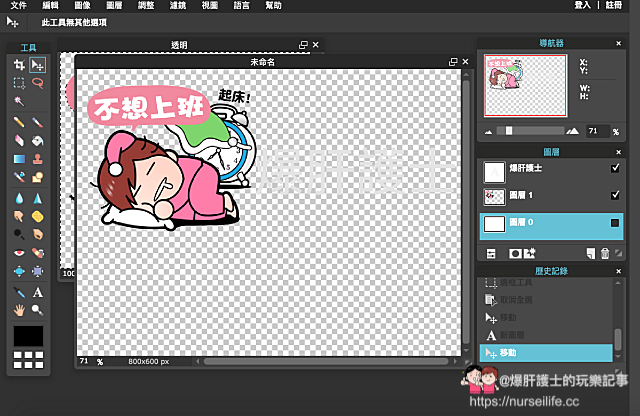
Task: Click the navigator preview thumbnail
Action: (x=525, y=85)
